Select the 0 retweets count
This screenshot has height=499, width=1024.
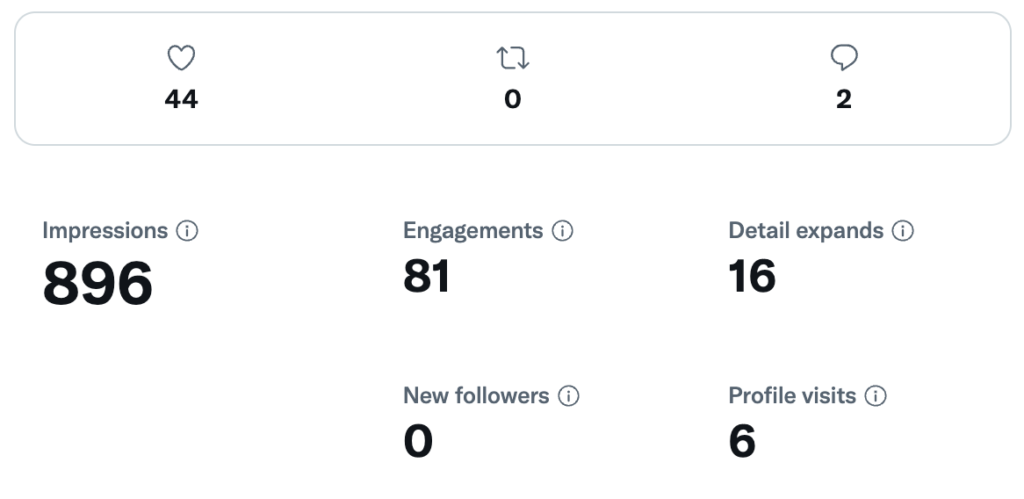[x=513, y=99]
